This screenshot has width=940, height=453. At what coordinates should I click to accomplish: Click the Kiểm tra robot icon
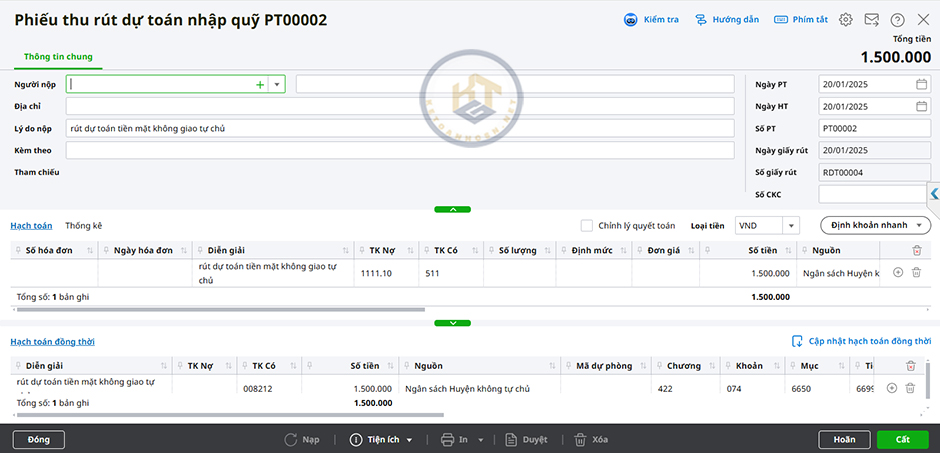[x=631, y=20]
